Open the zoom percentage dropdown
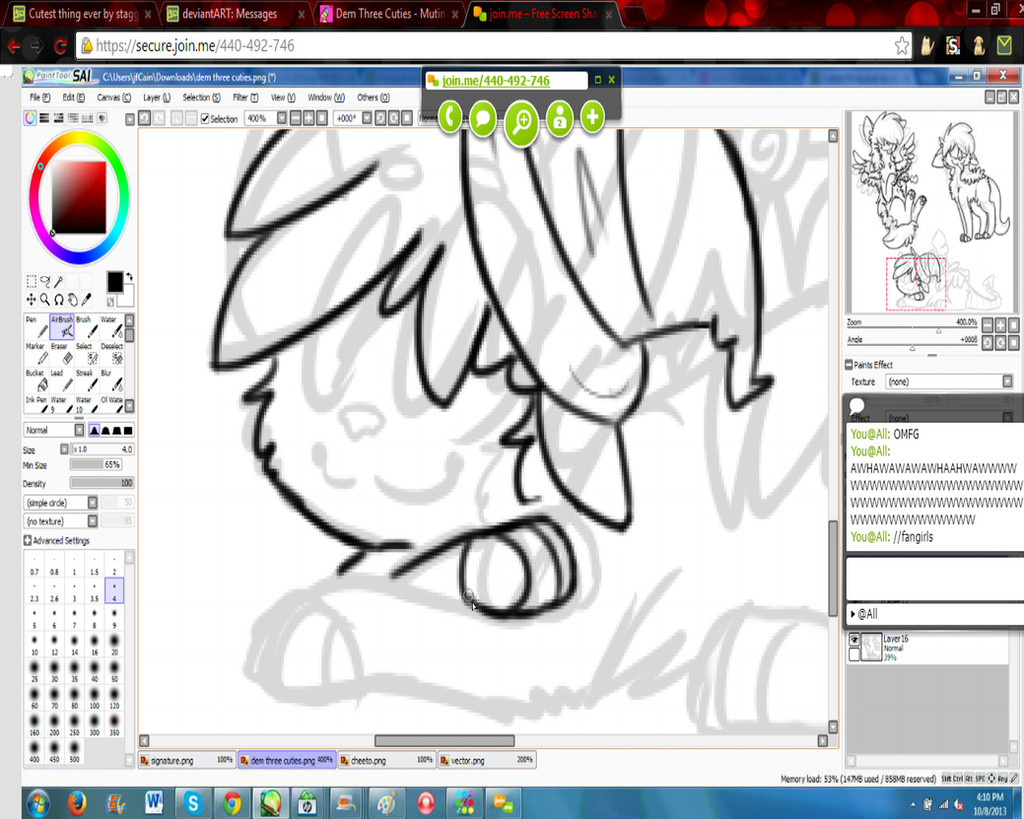The width and height of the screenshot is (1024, 819). [281, 118]
